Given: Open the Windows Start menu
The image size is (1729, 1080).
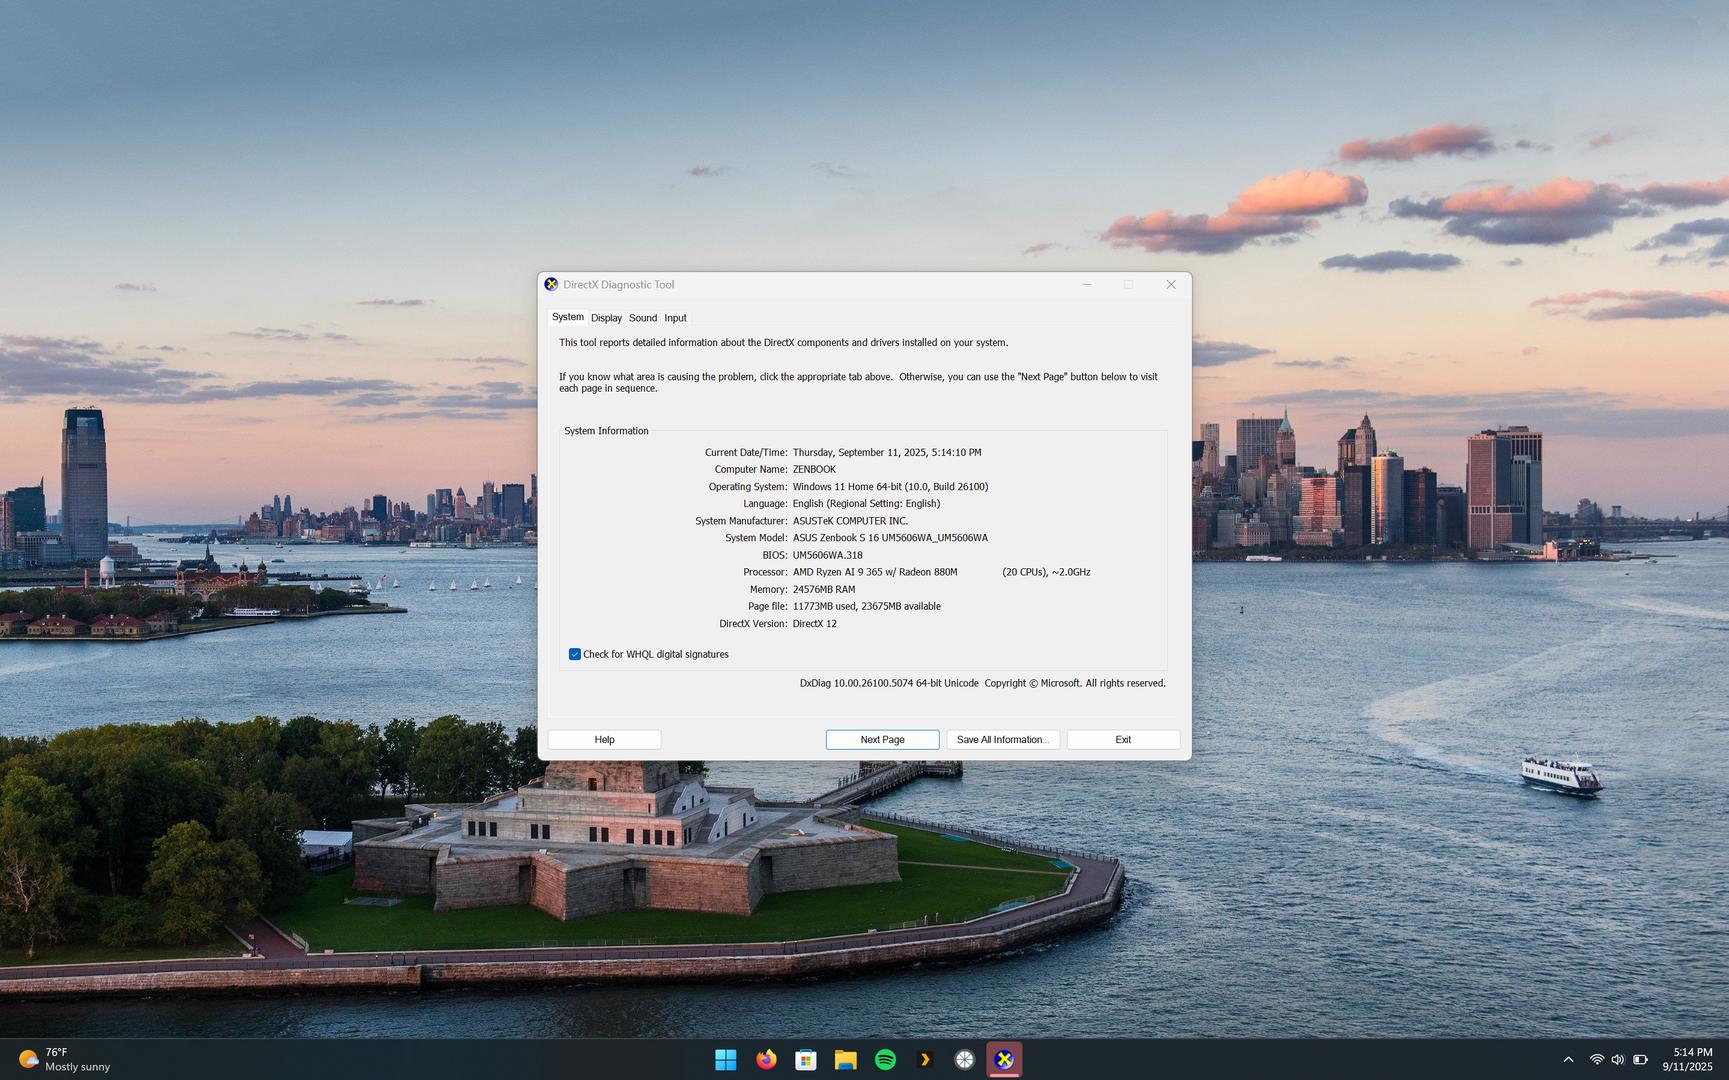Looking at the screenshot, I should point(726,1060).
